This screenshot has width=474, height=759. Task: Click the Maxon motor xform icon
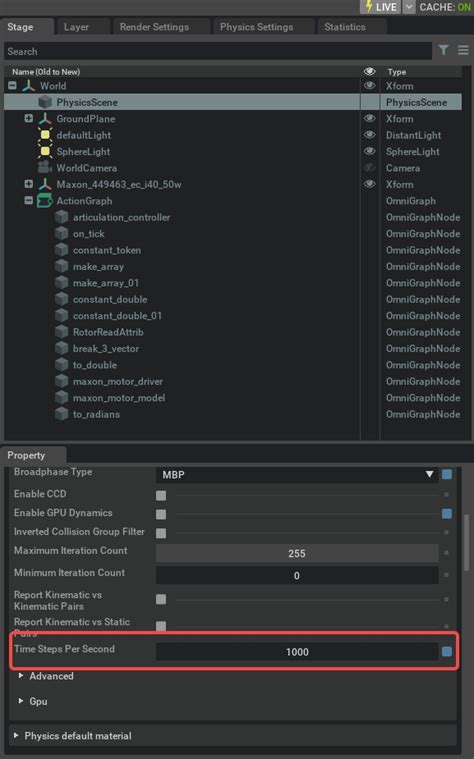[x=45, y=184]
